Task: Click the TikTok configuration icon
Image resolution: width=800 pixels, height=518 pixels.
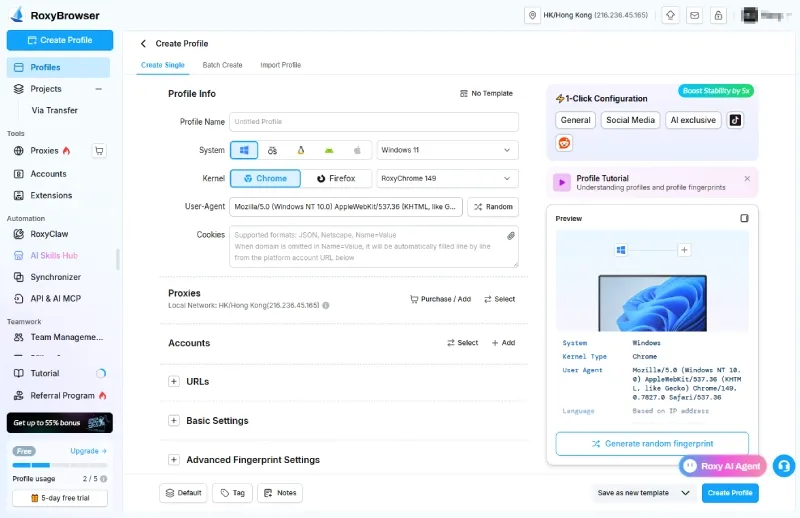Action: pos(735,120)
